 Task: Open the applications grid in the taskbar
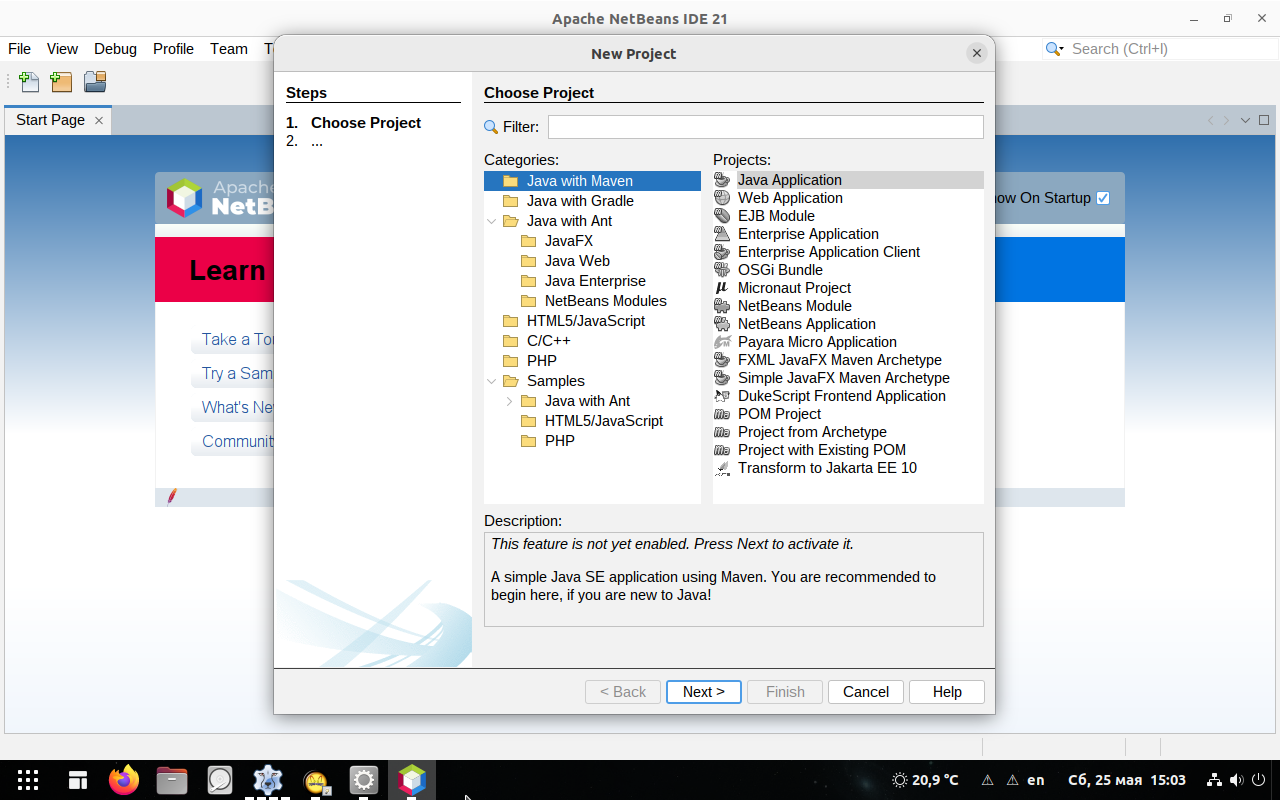click(28, 780)
